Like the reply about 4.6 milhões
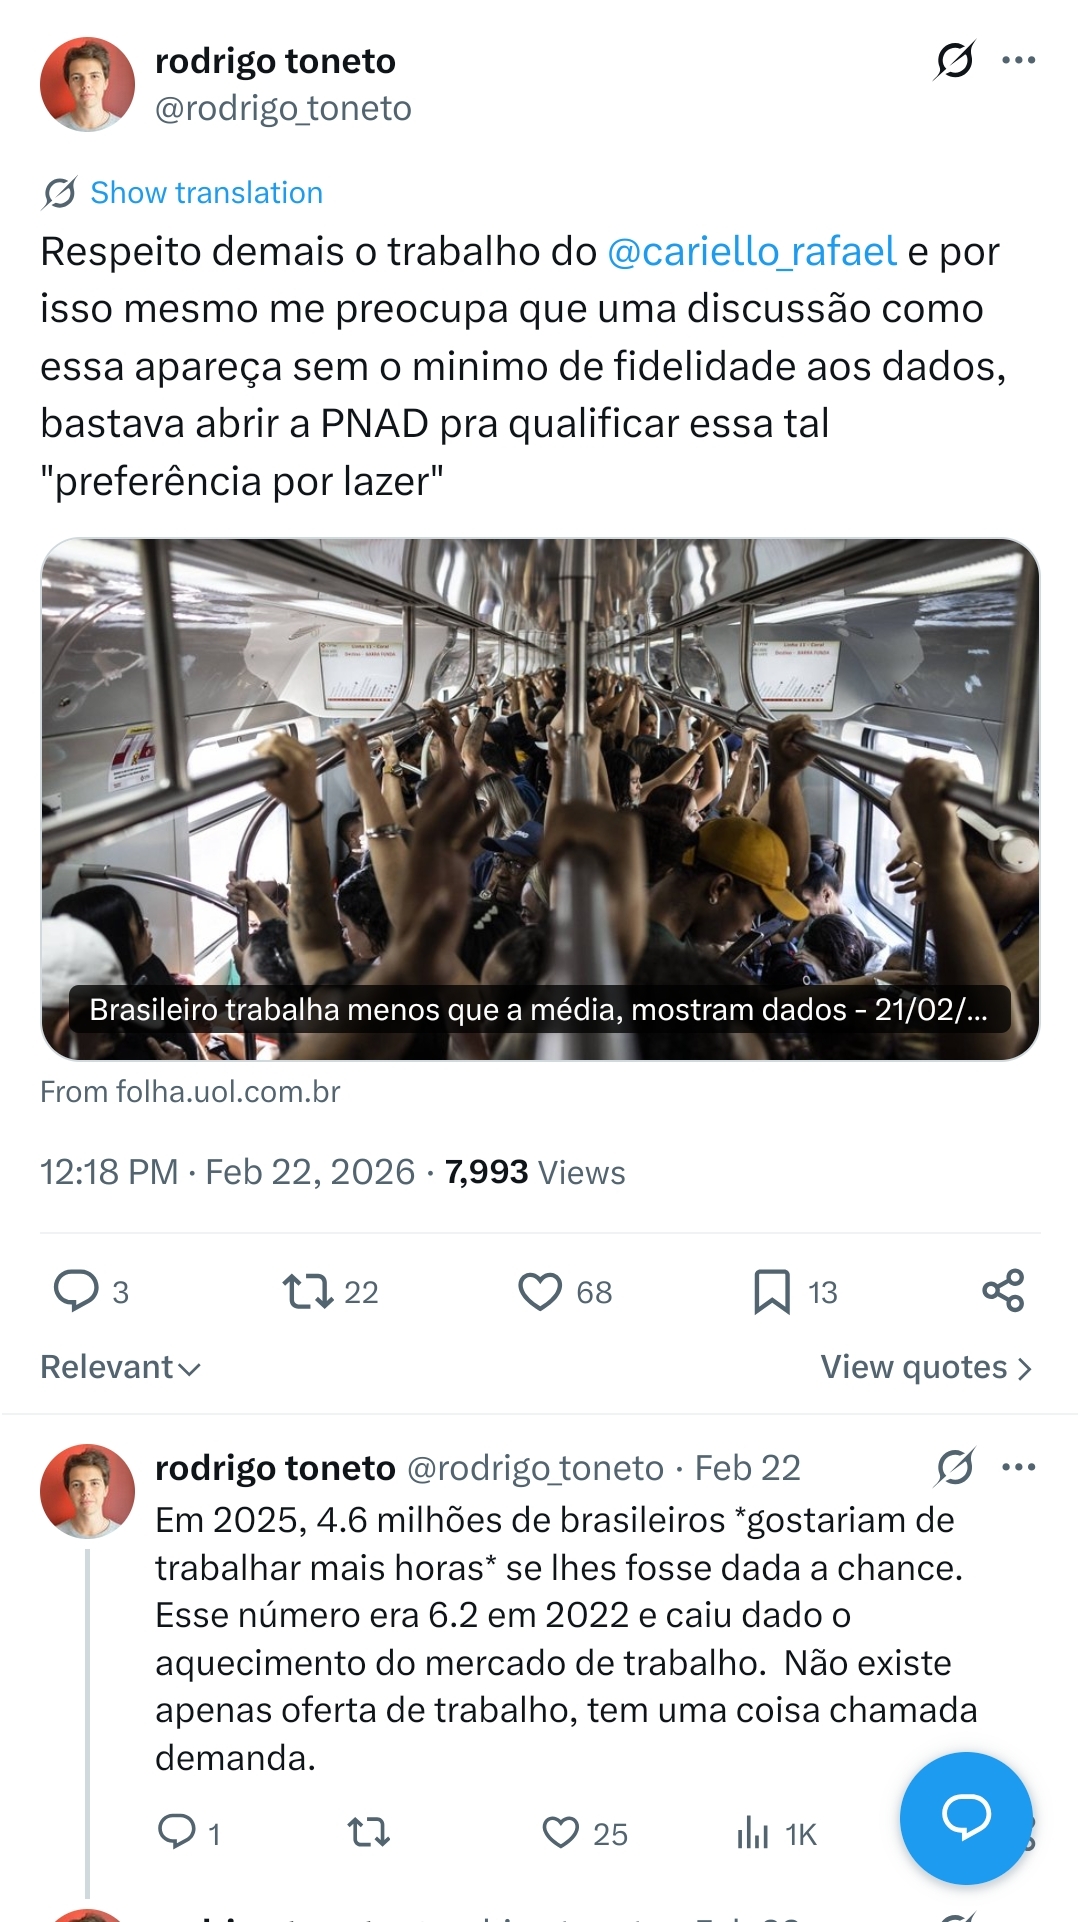Screen dimensions: 1080x1922 [561, 1832]
